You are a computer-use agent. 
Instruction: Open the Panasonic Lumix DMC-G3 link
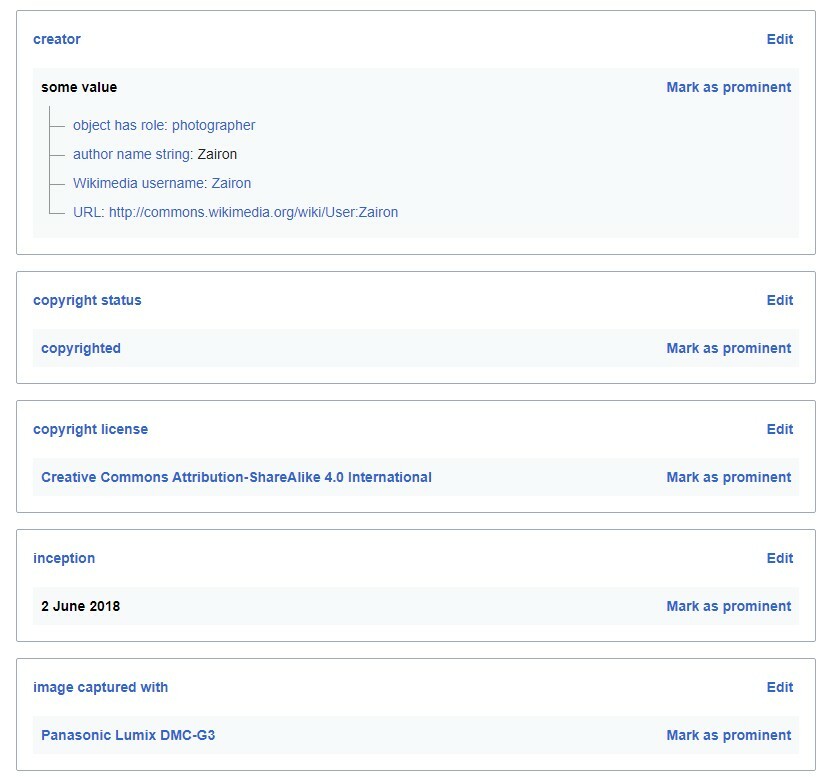tap(128, 735)
